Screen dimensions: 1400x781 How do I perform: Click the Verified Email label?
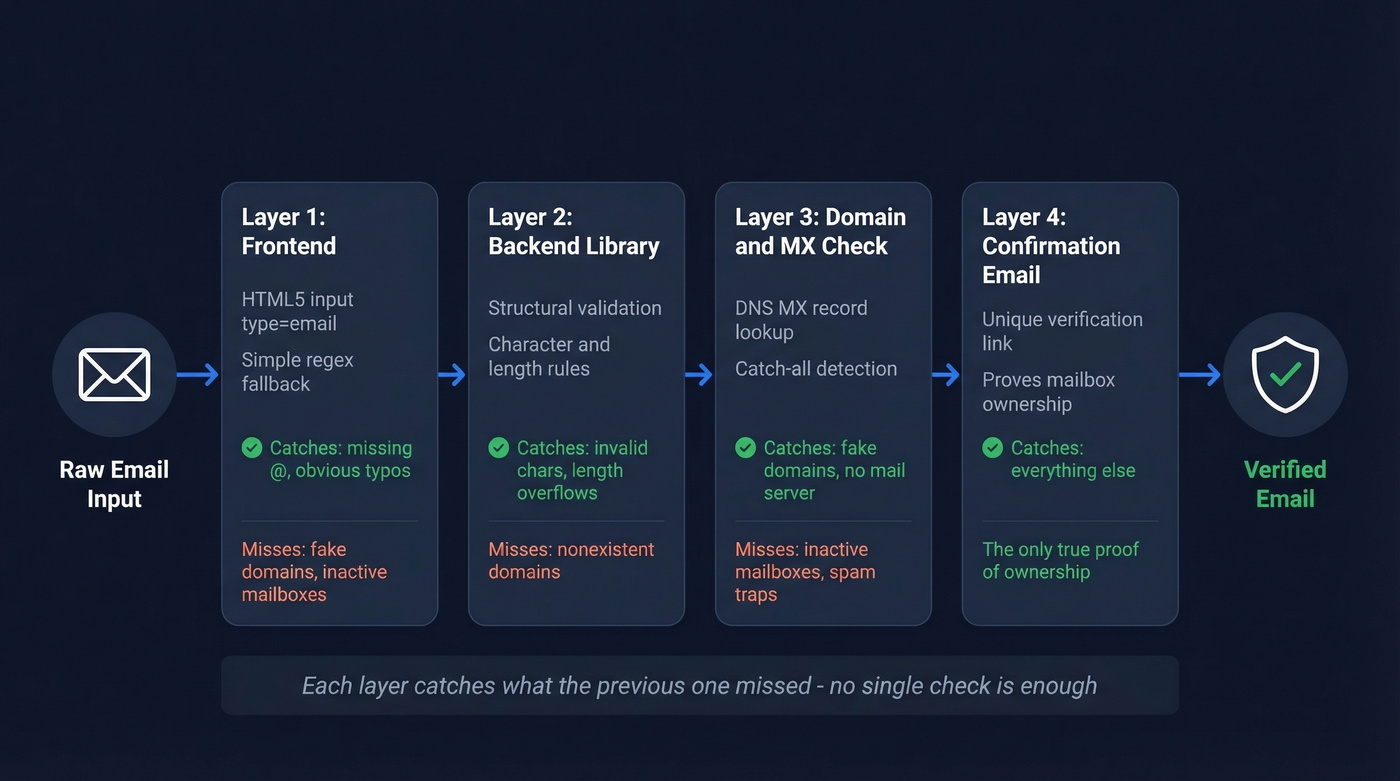coord(1285,484)
